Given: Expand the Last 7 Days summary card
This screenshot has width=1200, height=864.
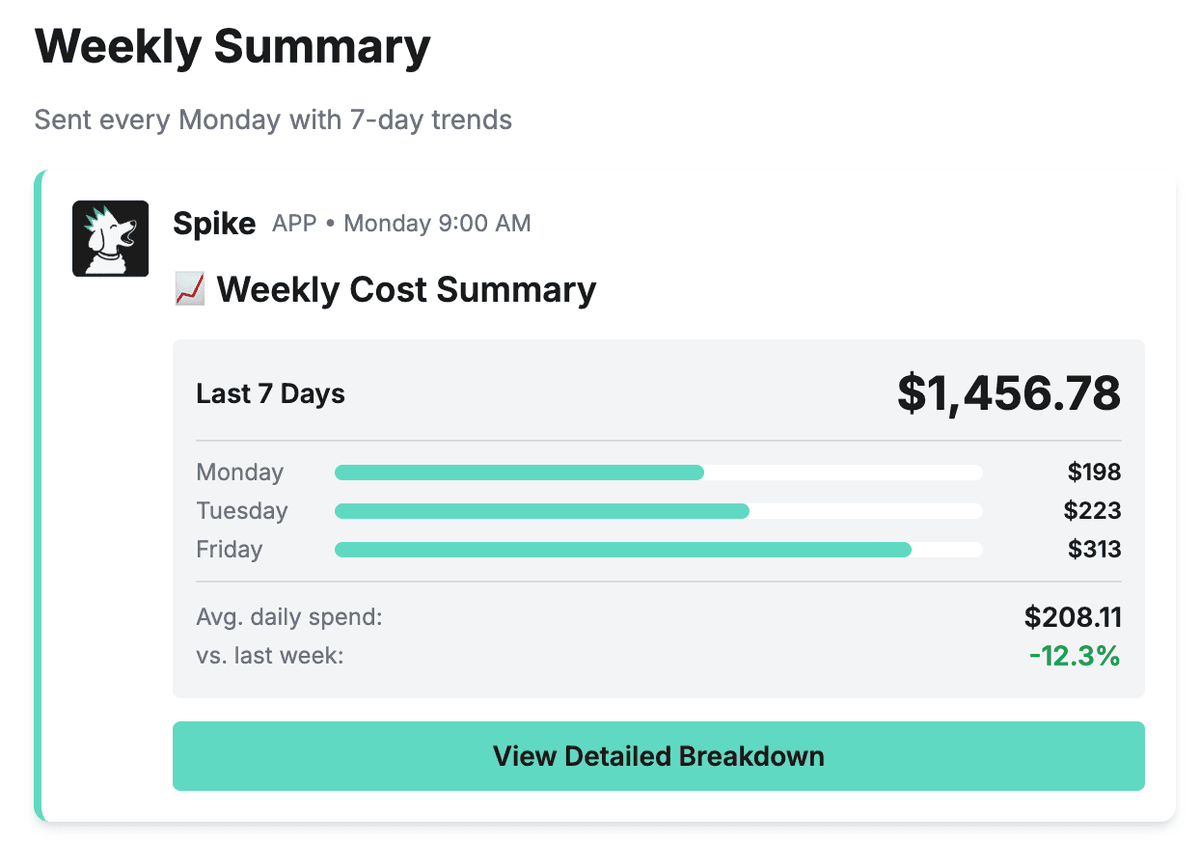Looking at the screenshot, I should point(270,393).
